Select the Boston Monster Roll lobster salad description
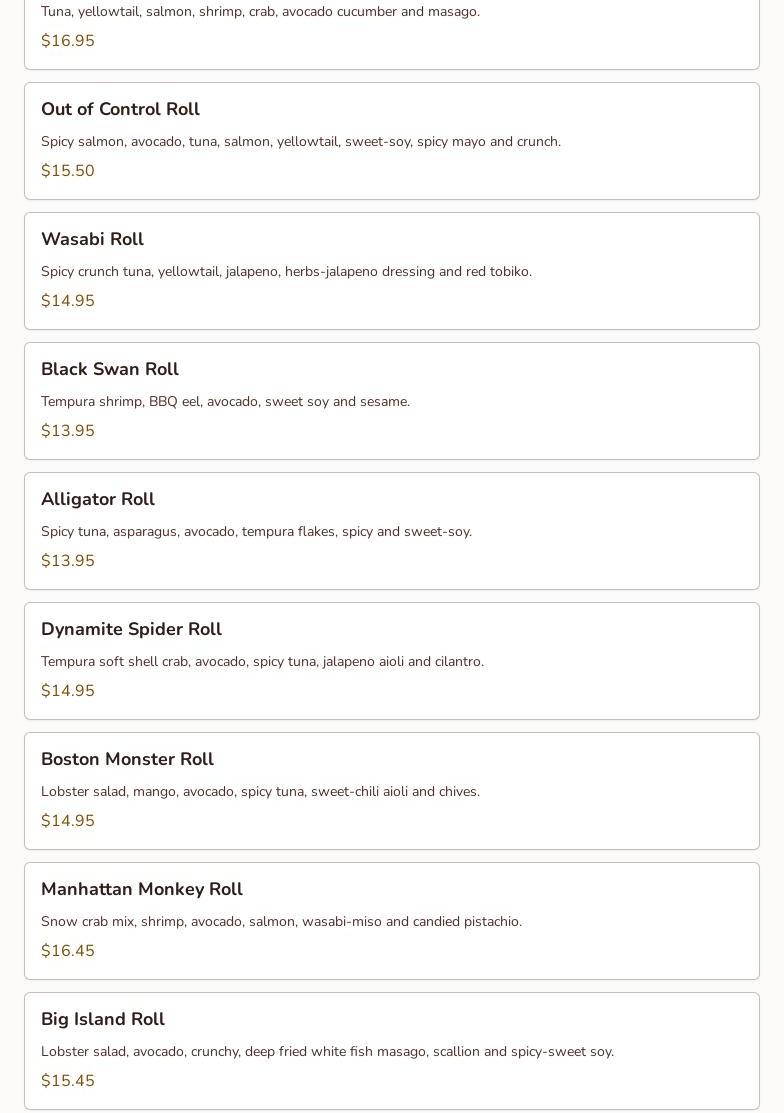 (x=260, y=792)
